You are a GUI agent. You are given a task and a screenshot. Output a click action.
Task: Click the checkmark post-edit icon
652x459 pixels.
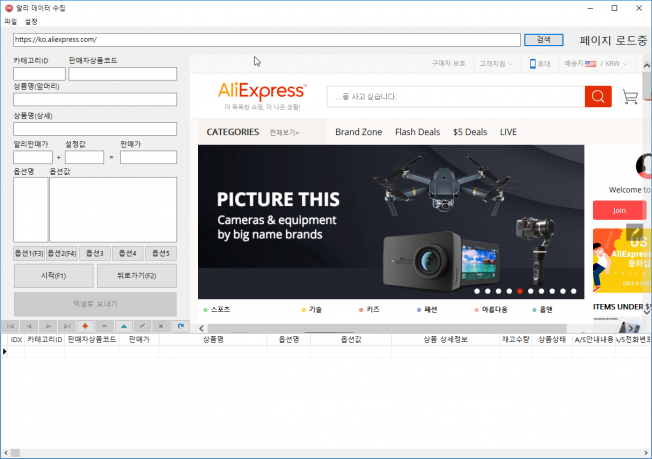pyautogui.click(x=142, y=326)
